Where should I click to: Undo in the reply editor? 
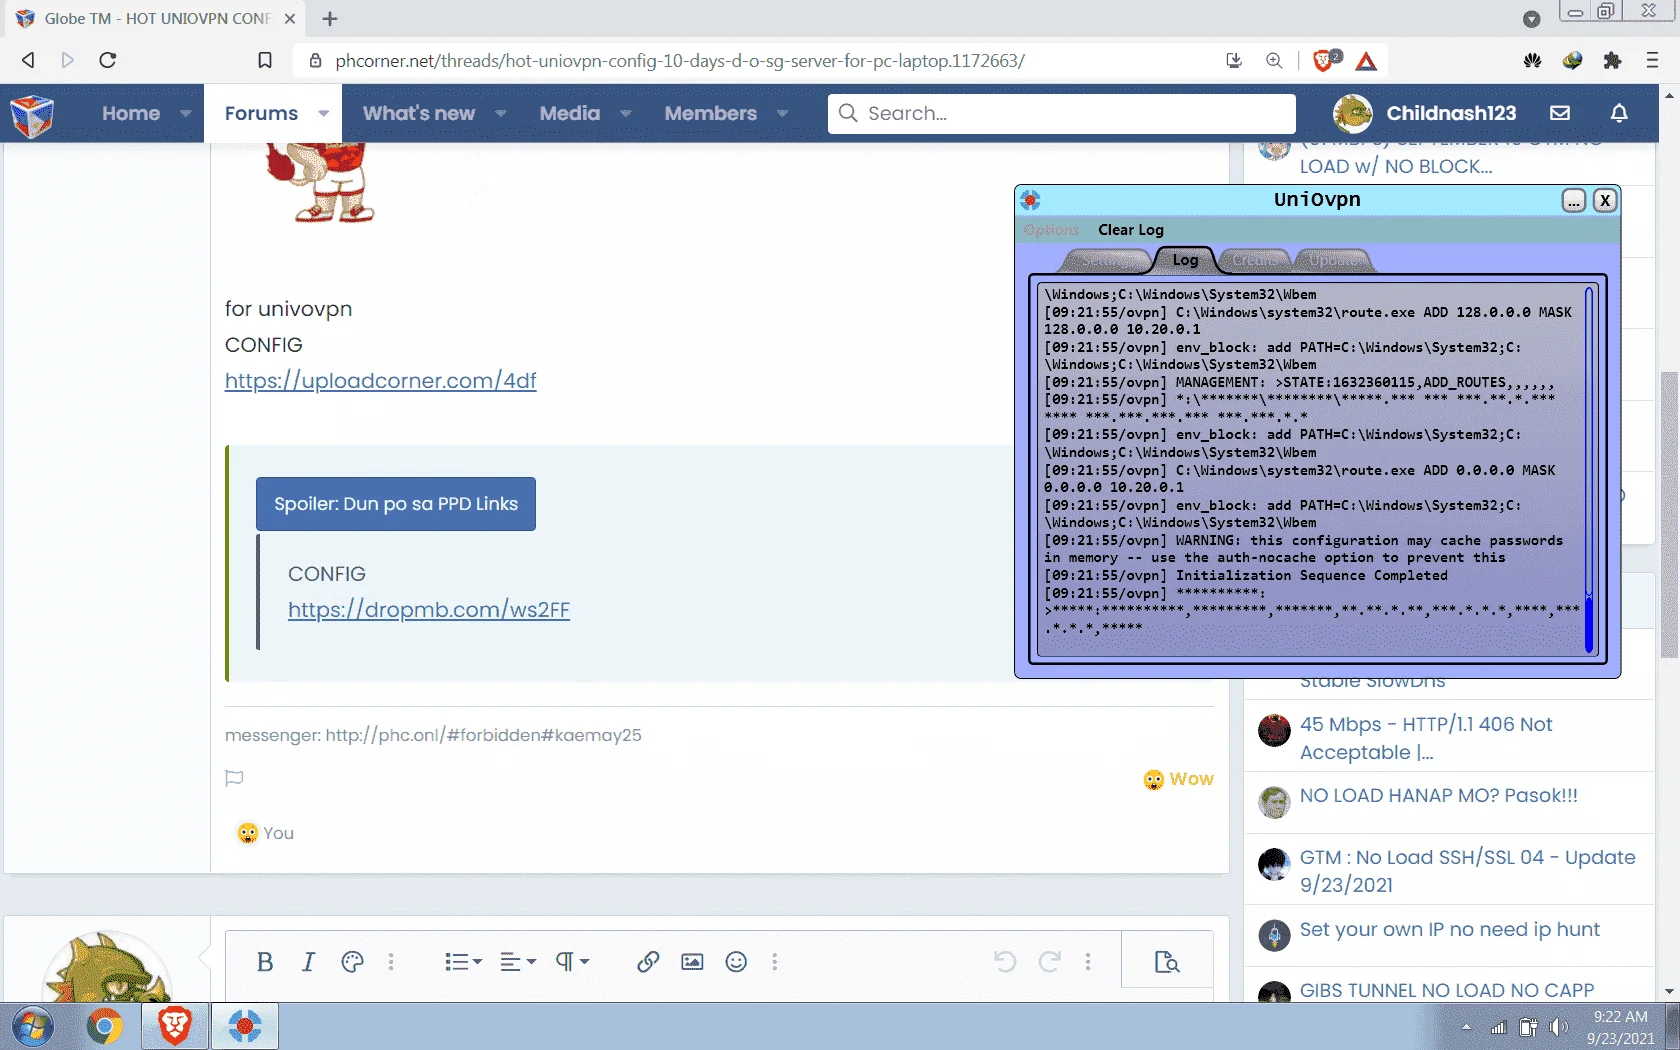coord(1005,962)
